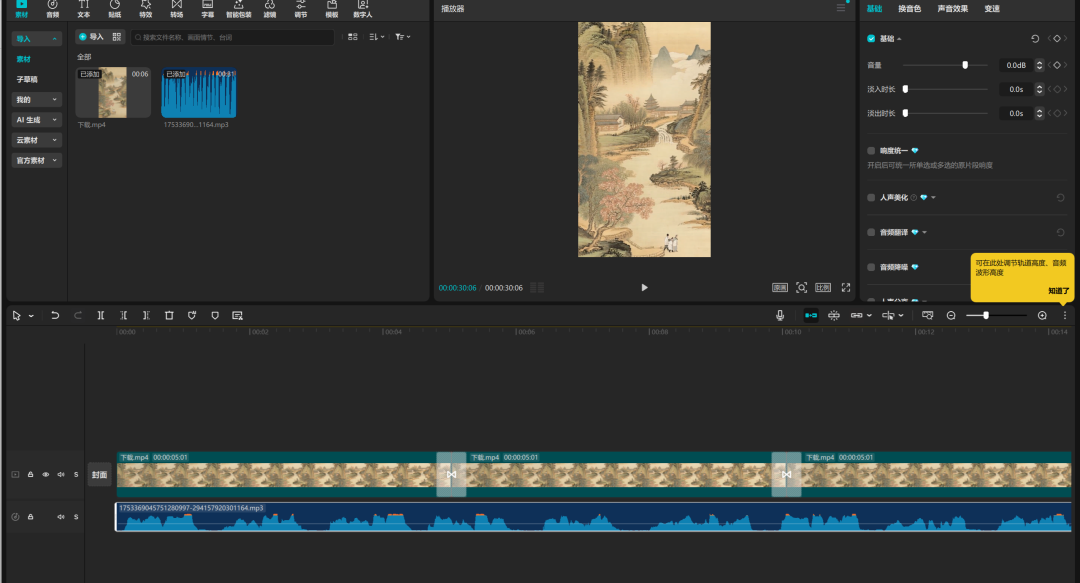This screenshot has width=1080, height=583.
Task: Uncheck the 基础 checkbox
Action: 871,39
